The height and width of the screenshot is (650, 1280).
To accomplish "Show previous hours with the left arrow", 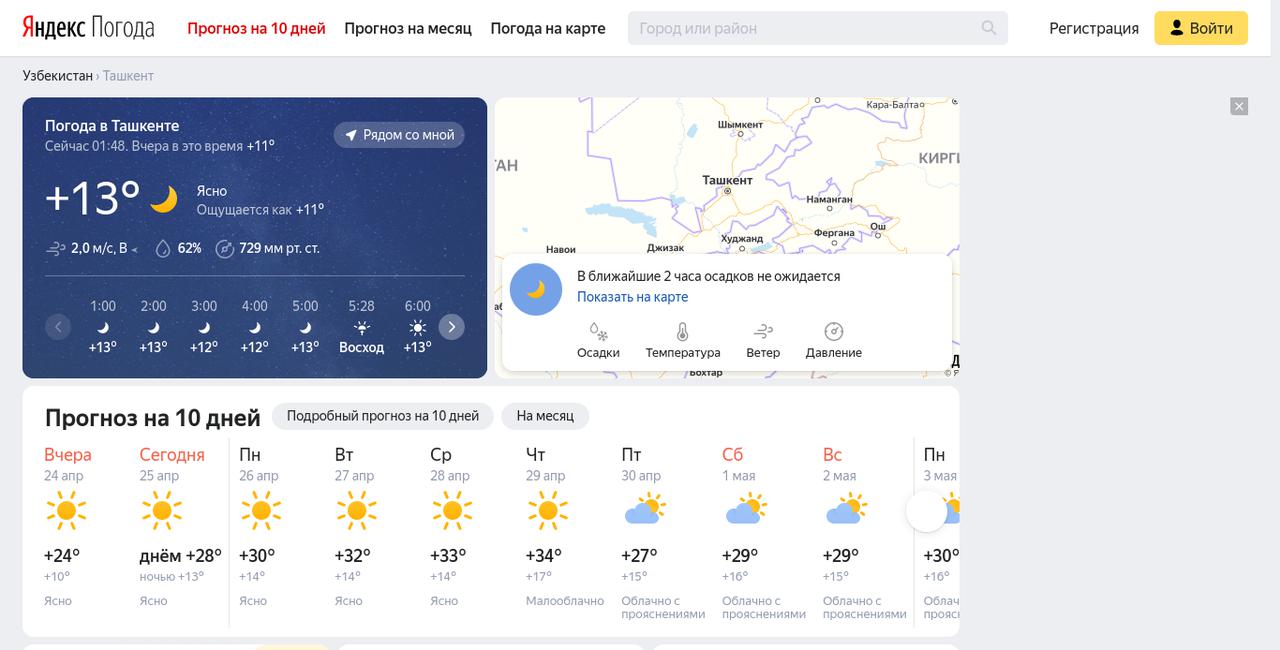I will coord(58,327).
